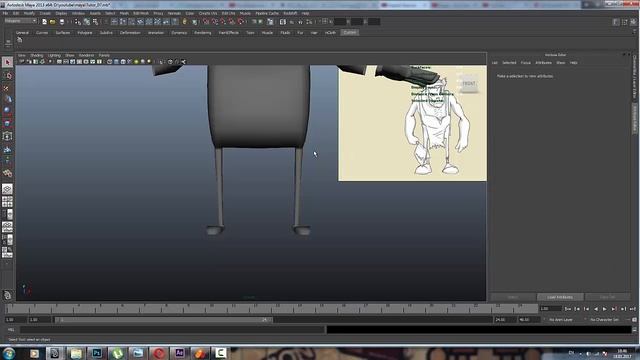Click the Play forwards button

(x=605, y=309)
